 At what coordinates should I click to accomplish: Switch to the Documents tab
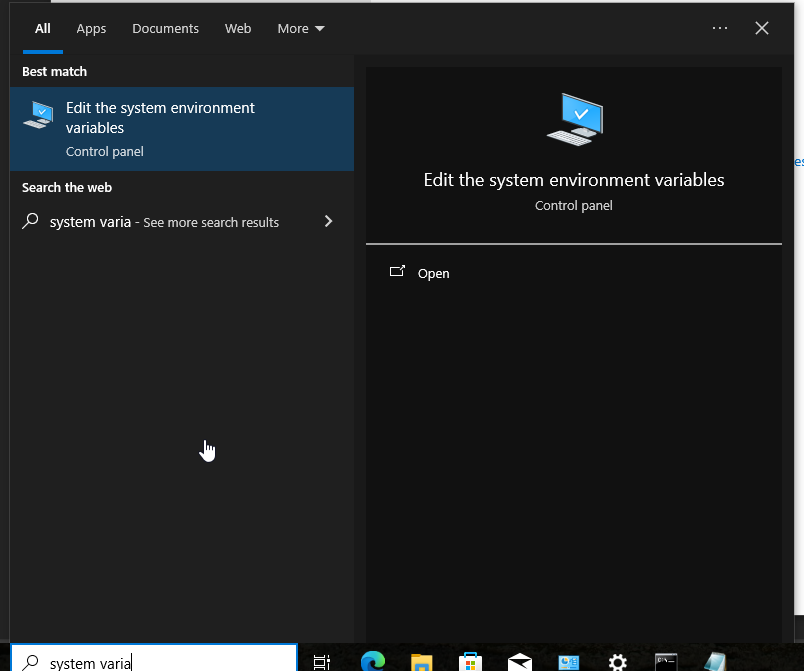pos(166,29)
